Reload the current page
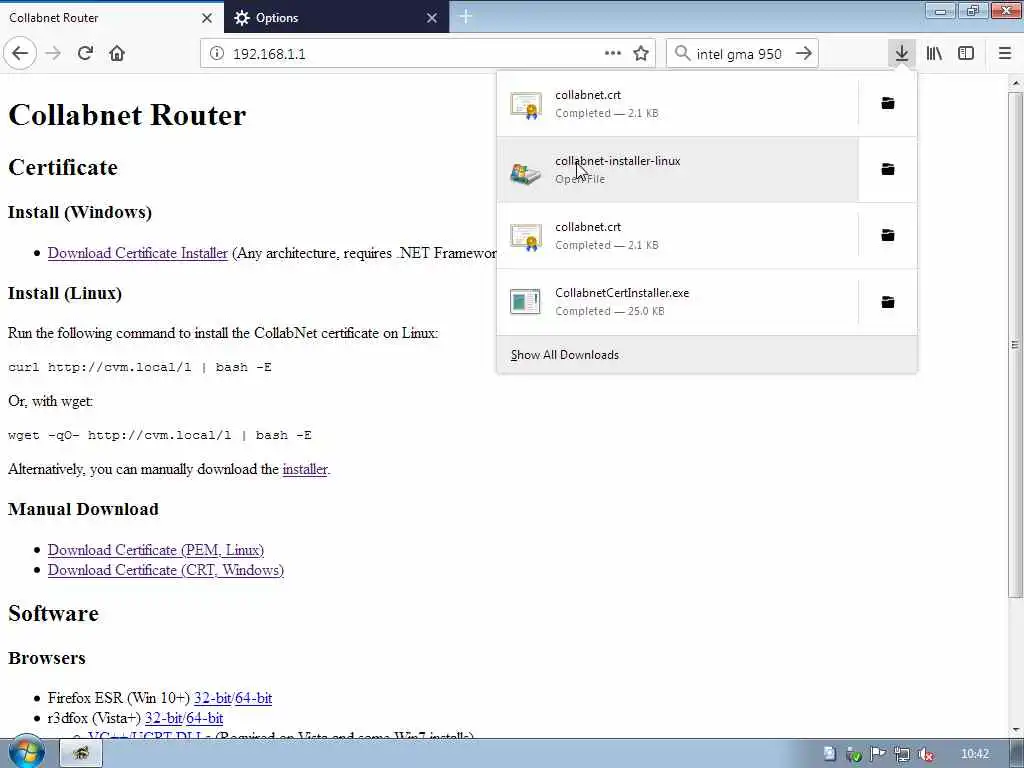The height and width of the screenshot is (768, 1024). pyautogui.click(x=85, y=54)
